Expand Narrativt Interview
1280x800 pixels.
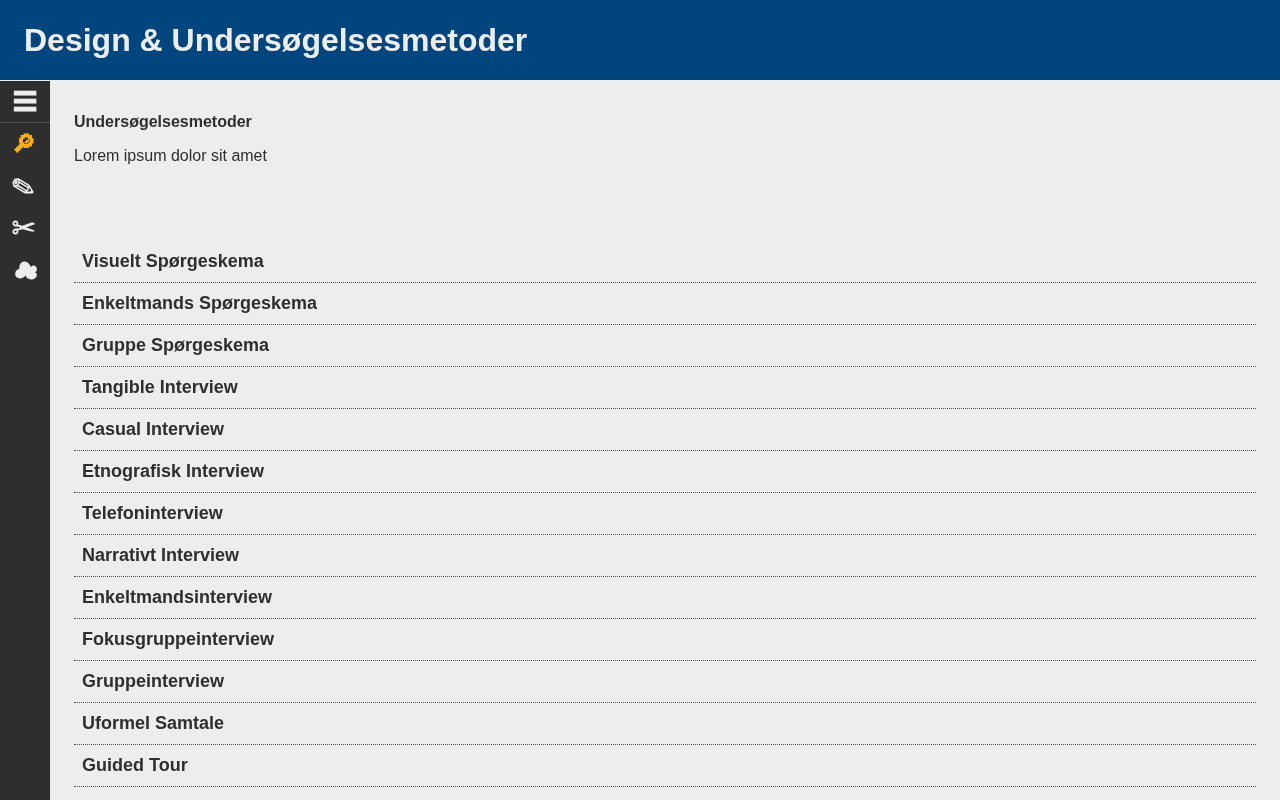click(160, 555)
